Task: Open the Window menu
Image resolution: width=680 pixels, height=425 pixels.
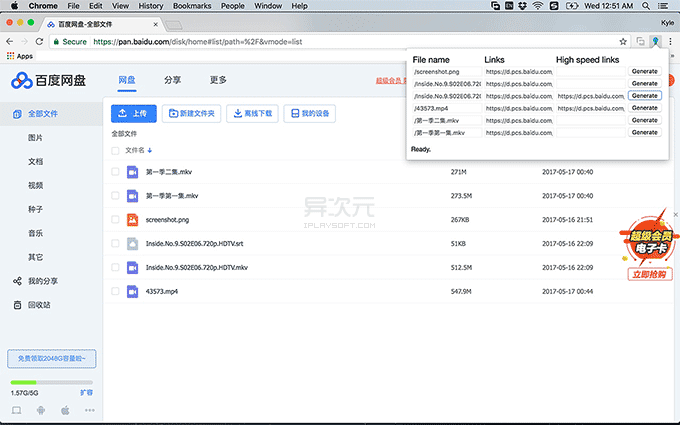Action: [x=268, y=6]
